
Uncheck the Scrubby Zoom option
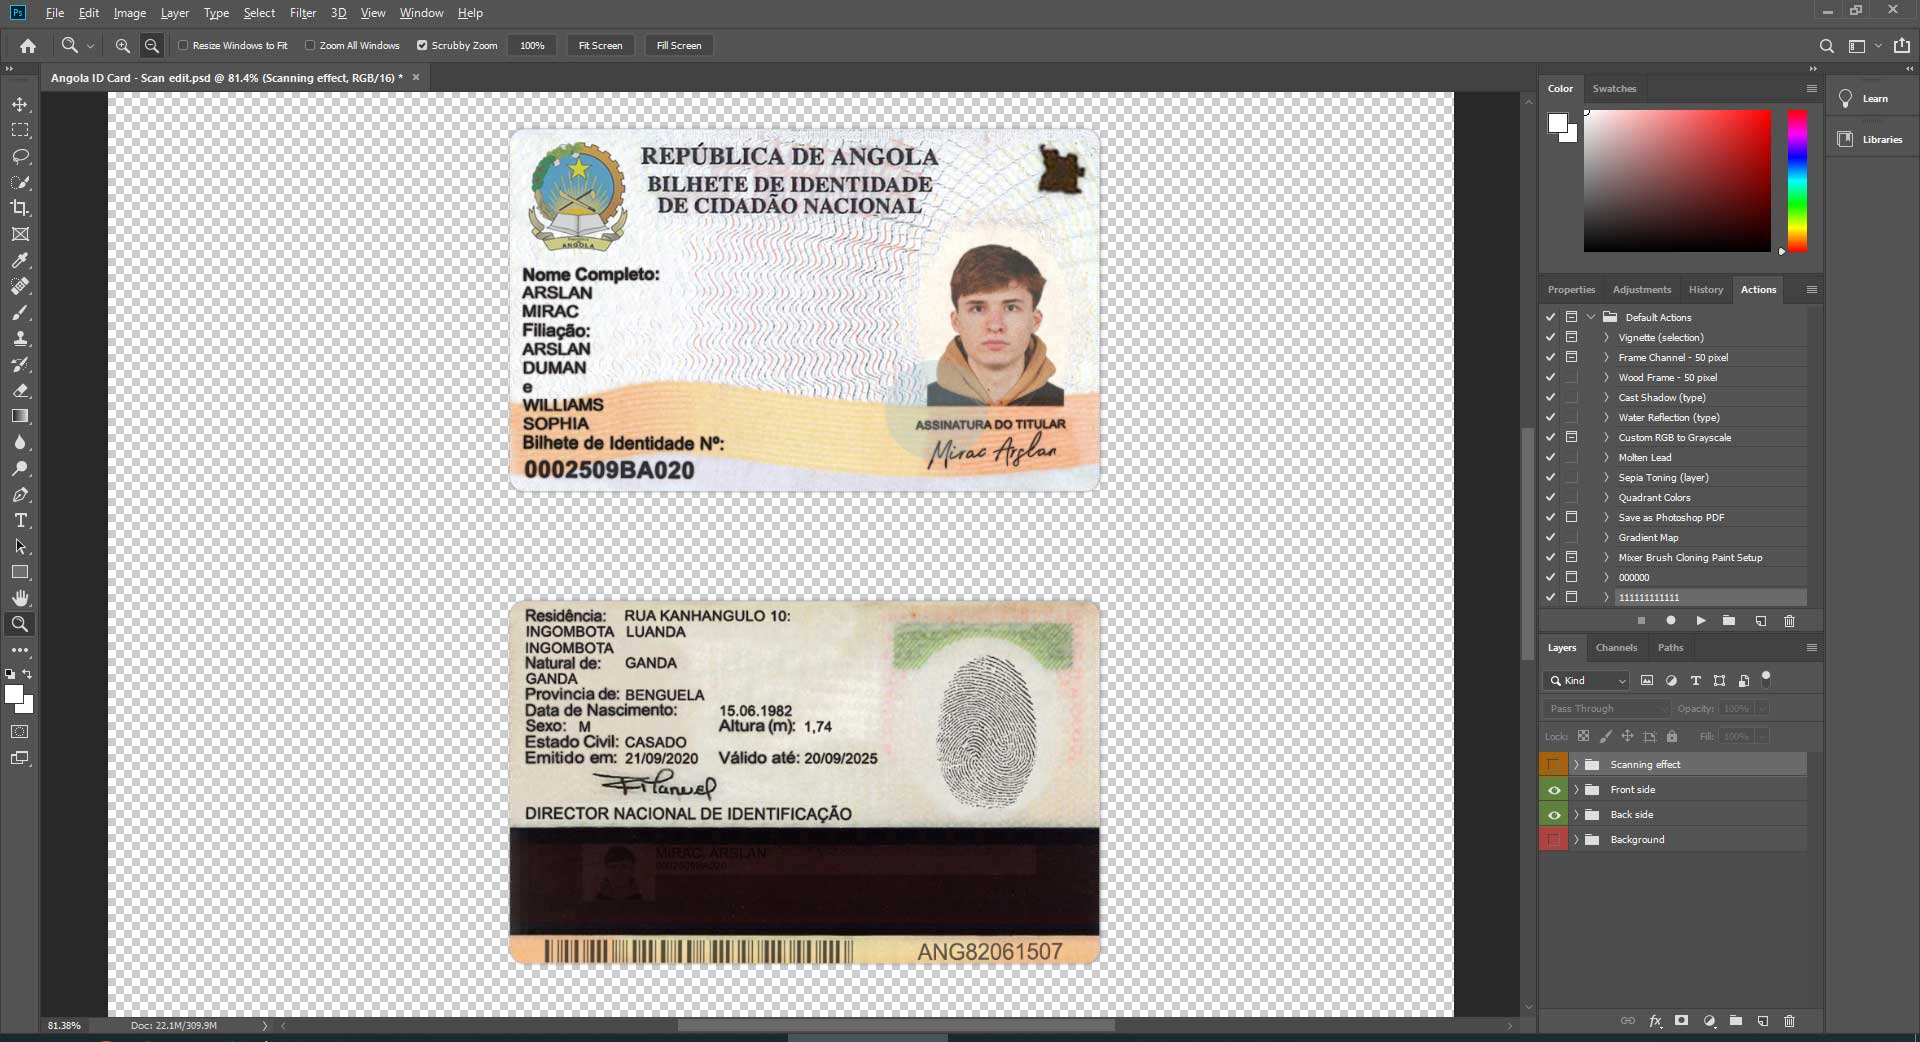pyautogui.click(x=422, y=46)
